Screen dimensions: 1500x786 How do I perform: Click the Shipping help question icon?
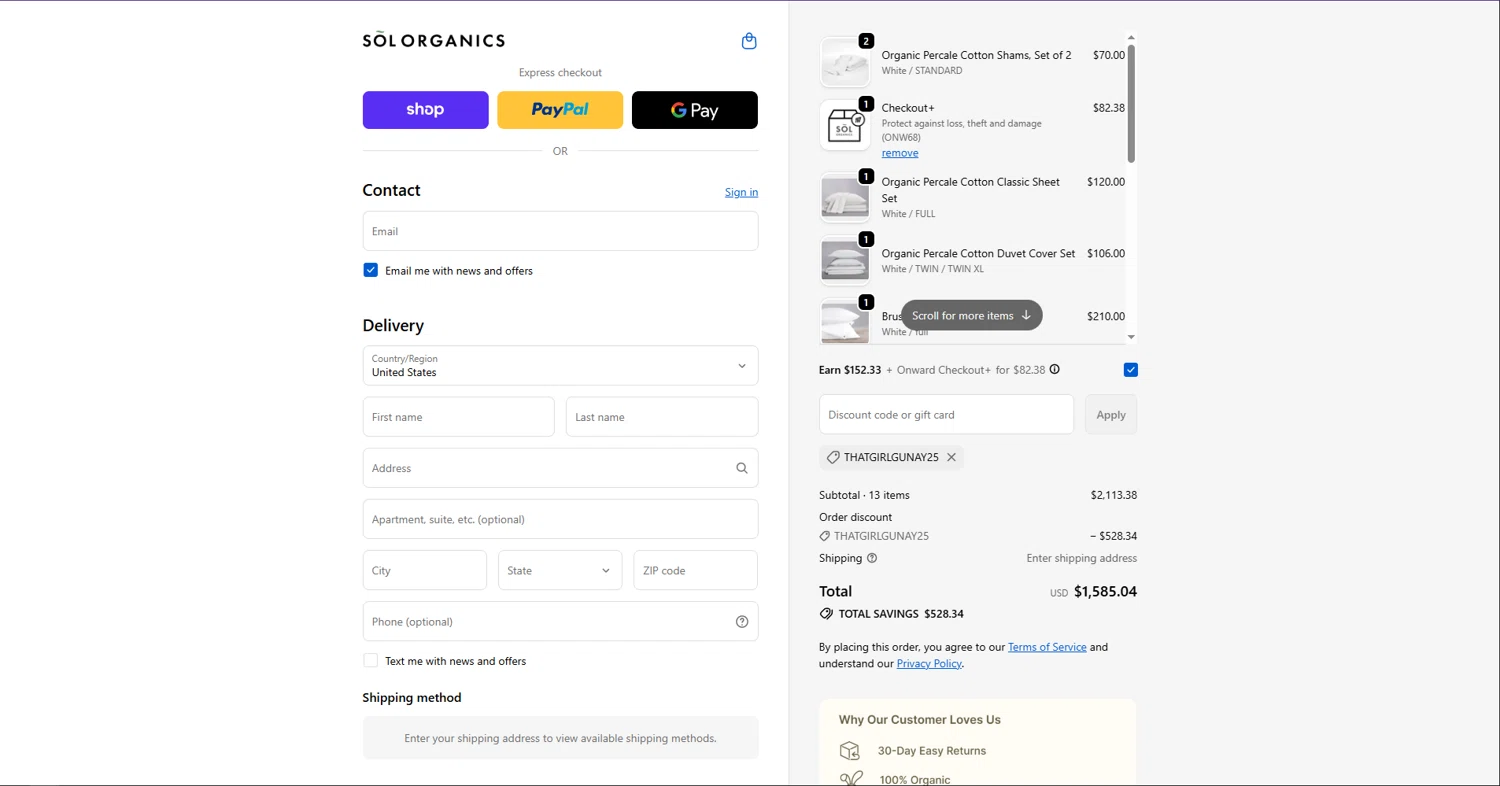(872, 558)
